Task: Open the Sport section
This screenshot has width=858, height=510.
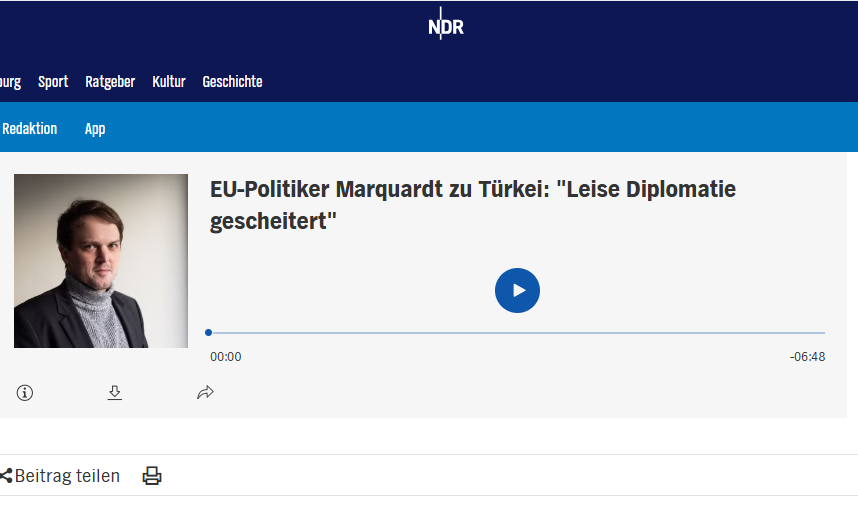Action: 53,82
